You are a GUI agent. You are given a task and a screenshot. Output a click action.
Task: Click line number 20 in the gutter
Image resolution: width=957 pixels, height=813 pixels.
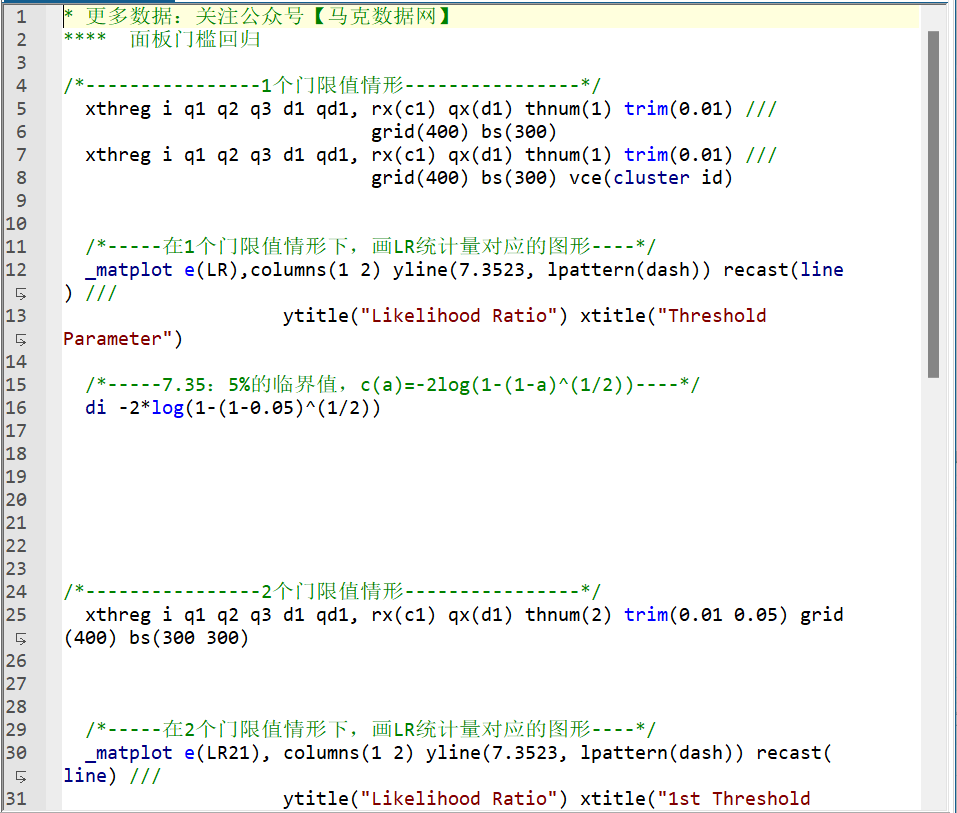coord(16,500)
